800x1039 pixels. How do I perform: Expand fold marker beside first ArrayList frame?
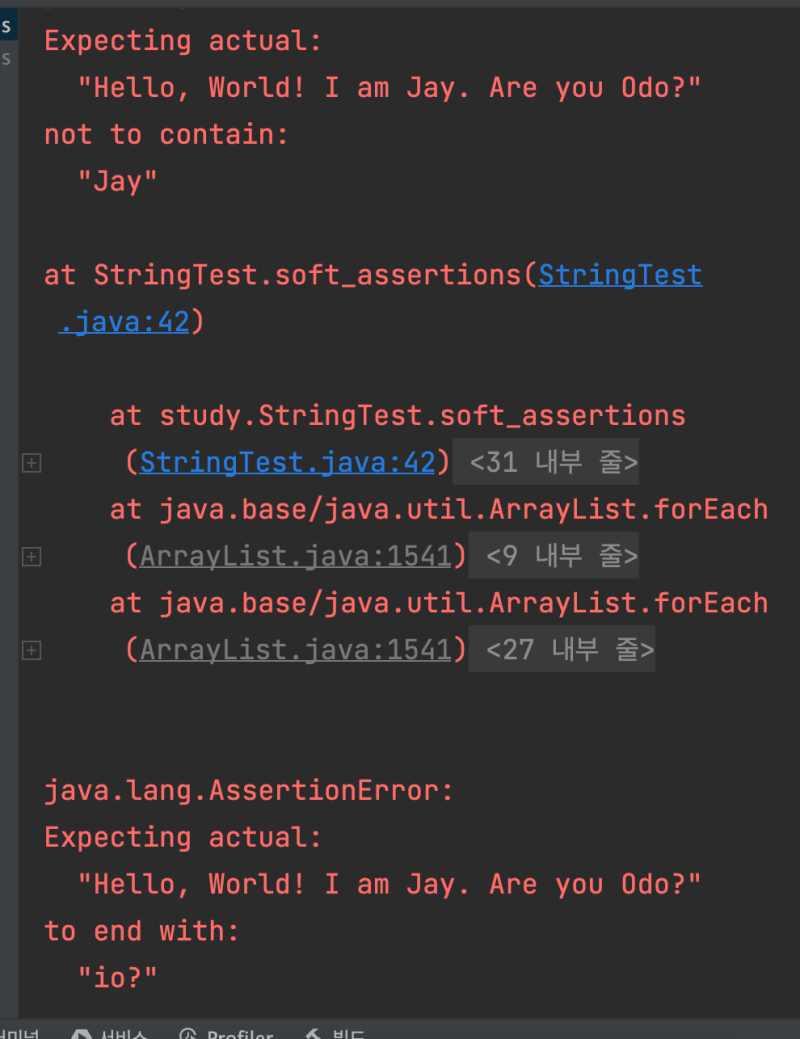(x=30, y=556)
